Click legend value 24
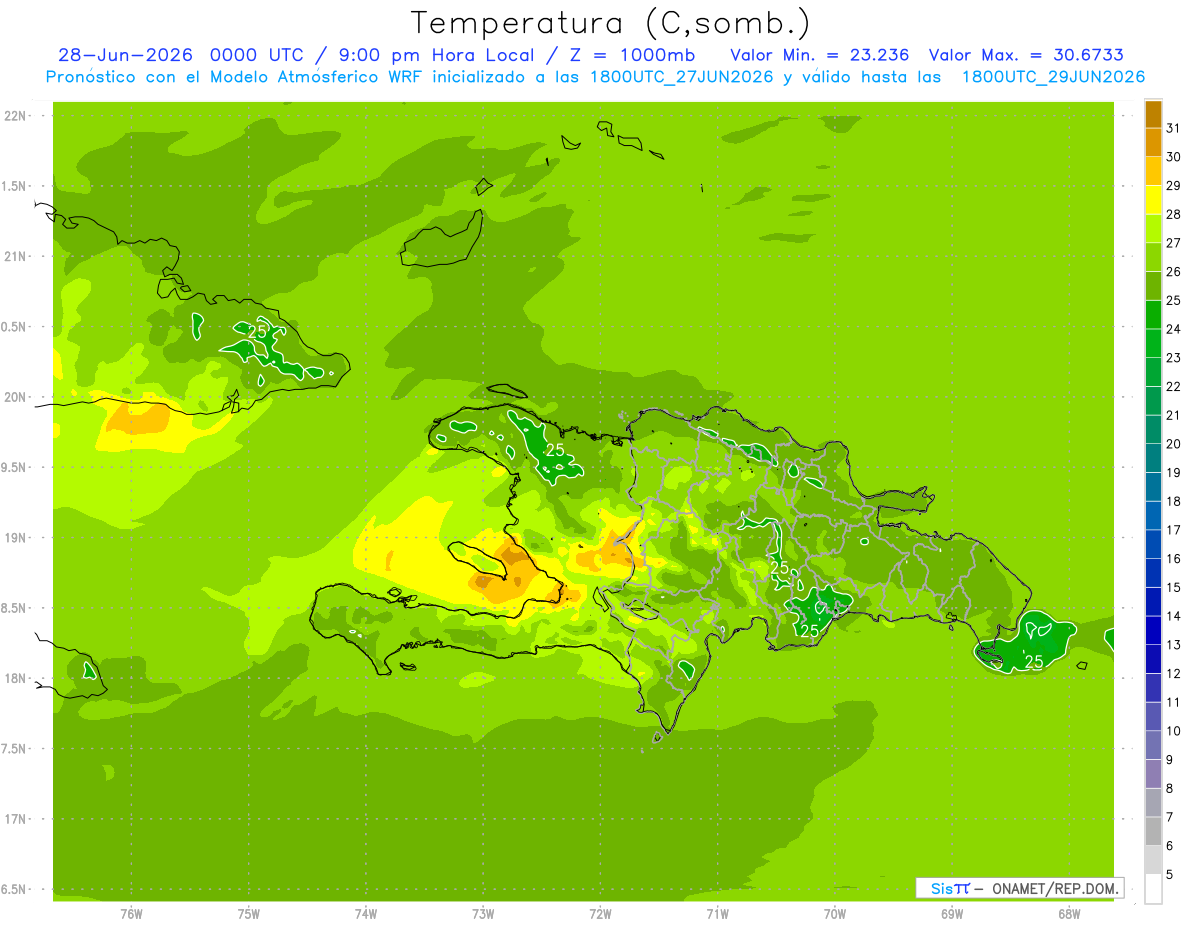1200x927 pixels. click(x=1173, y=329)
